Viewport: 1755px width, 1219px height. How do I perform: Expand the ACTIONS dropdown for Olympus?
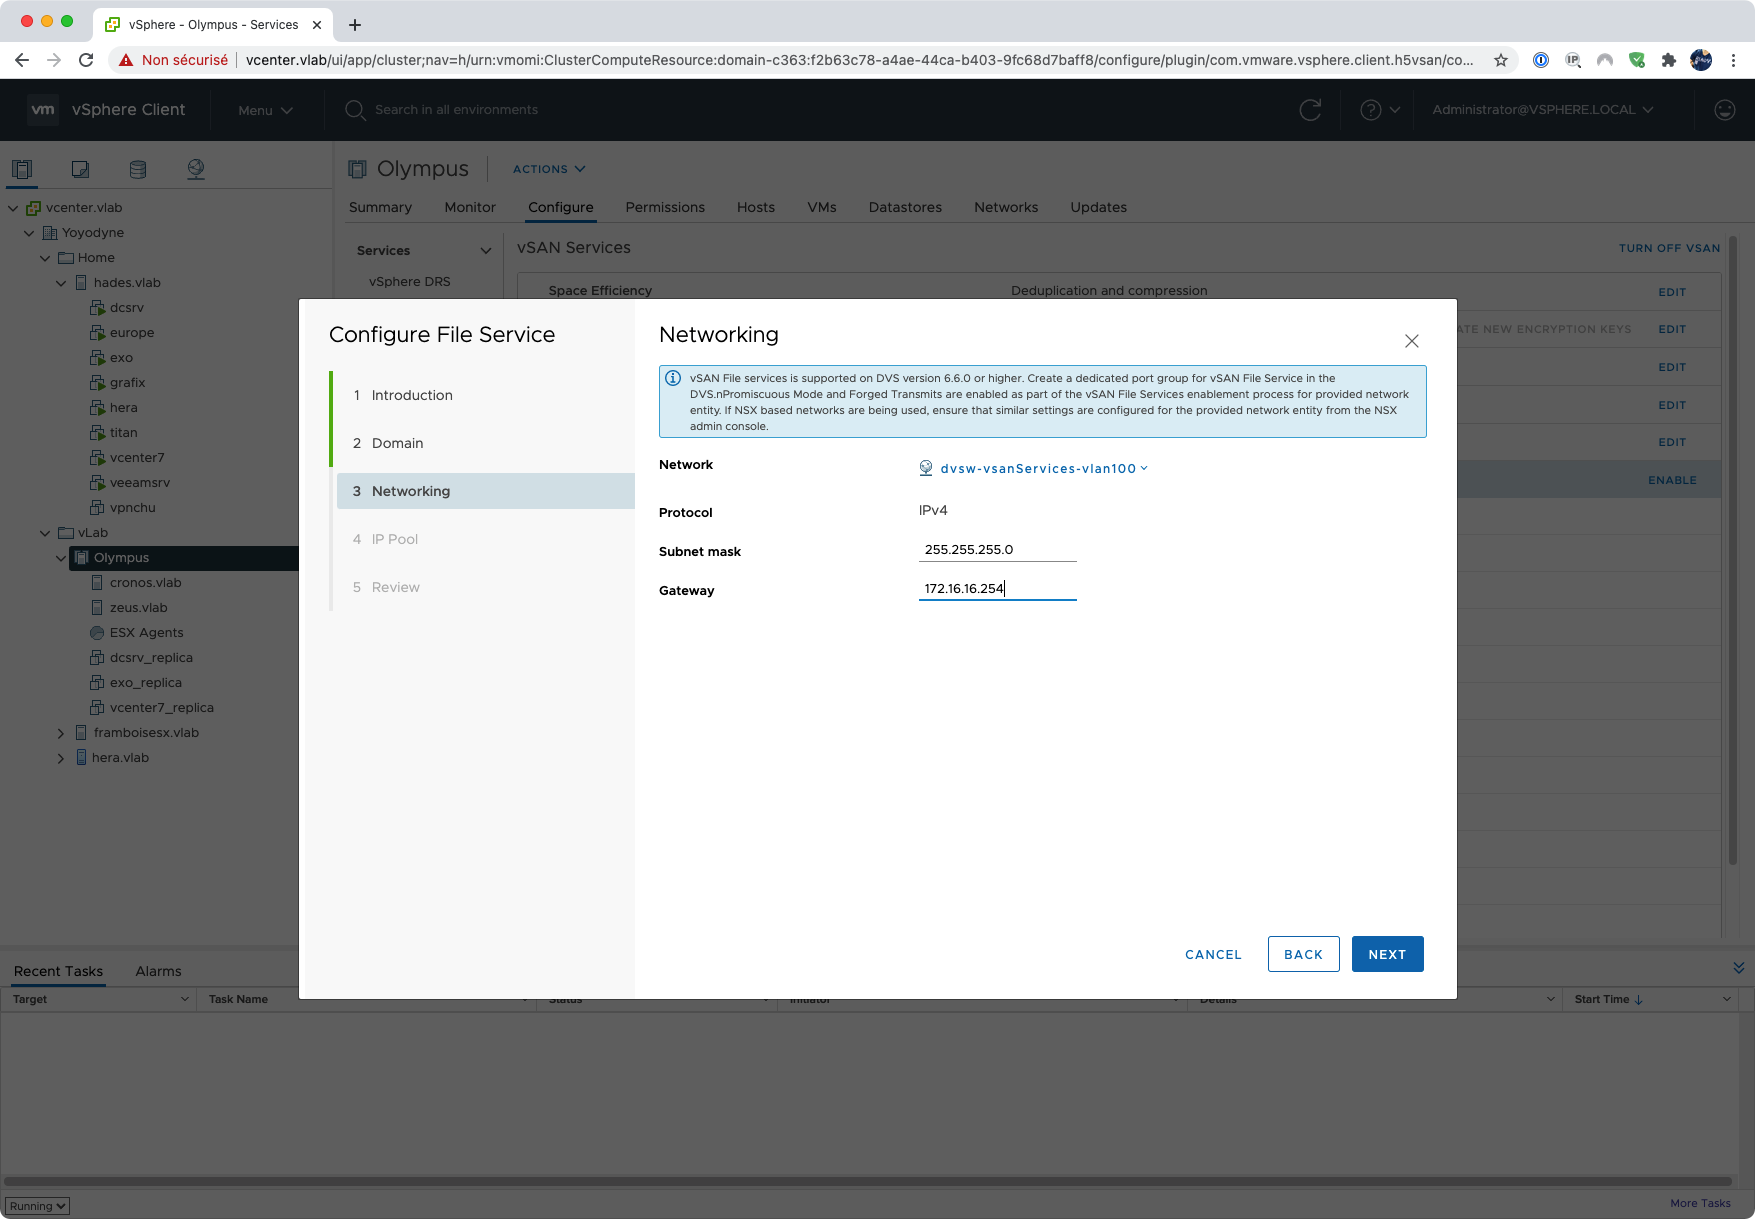548,169
